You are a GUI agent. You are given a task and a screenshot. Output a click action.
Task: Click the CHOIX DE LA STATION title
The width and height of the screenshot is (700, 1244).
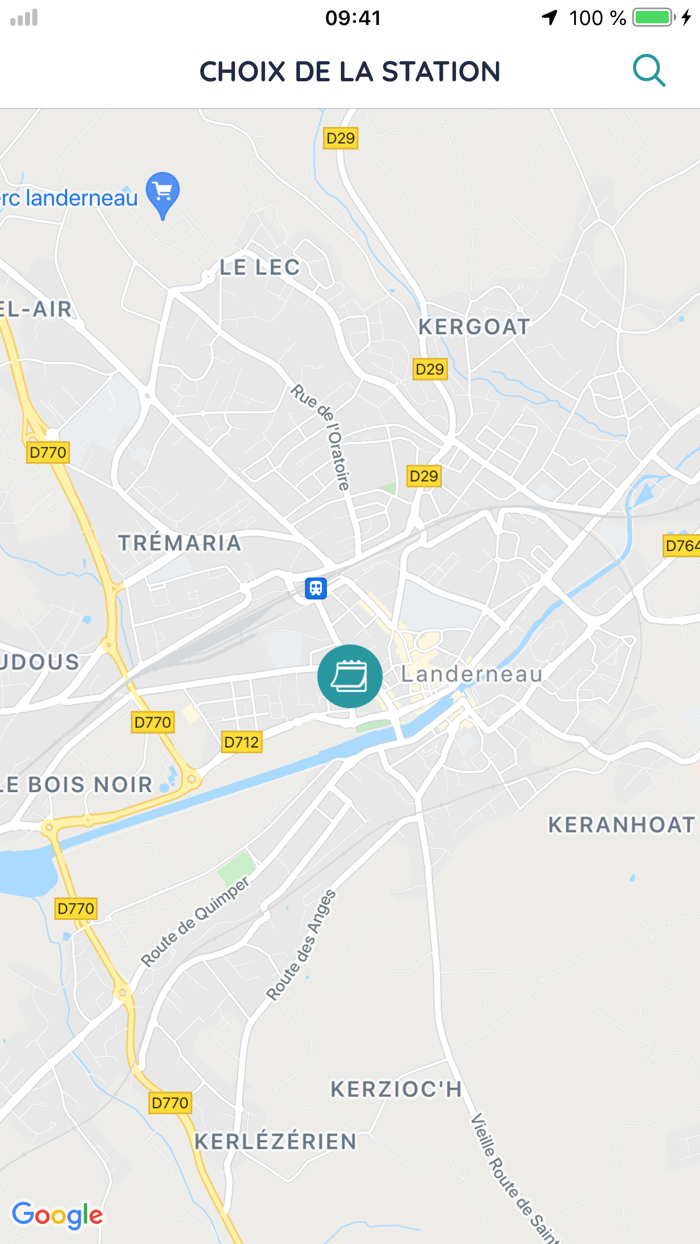click(x=350, y=72)
